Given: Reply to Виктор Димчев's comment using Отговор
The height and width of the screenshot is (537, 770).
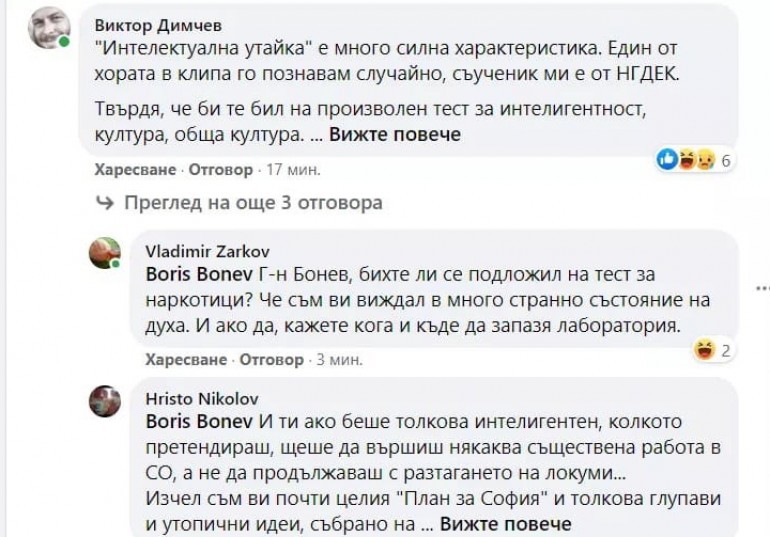Looking at the screenshot, I should (220, 170).
